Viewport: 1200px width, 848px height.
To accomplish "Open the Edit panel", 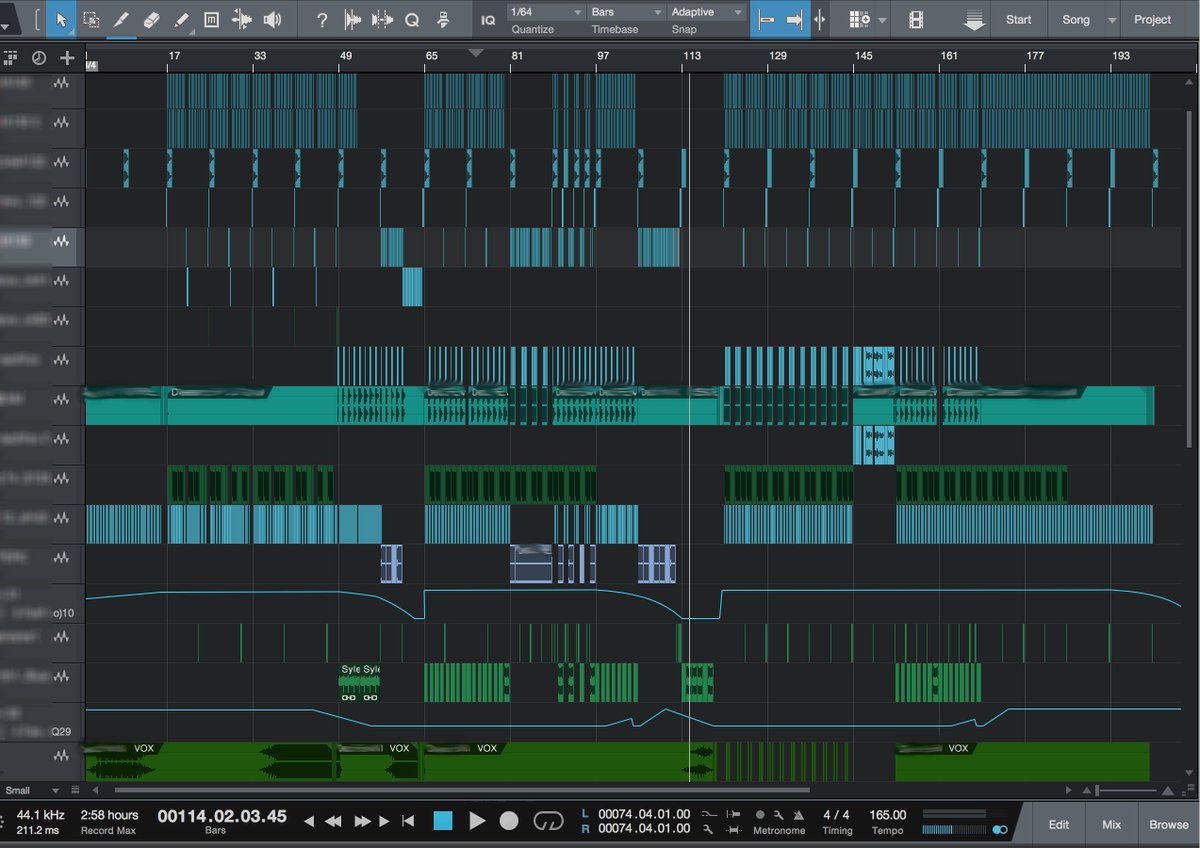I will coord(1059,825).
